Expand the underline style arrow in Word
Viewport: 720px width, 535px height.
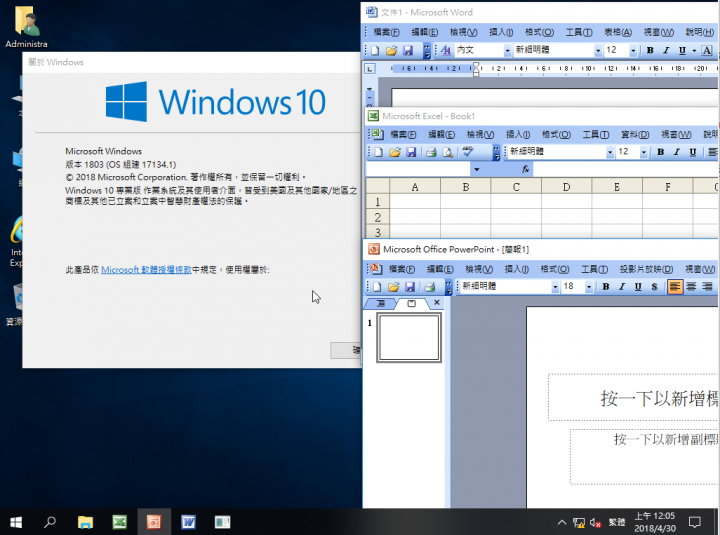click(x=694, y=51)
